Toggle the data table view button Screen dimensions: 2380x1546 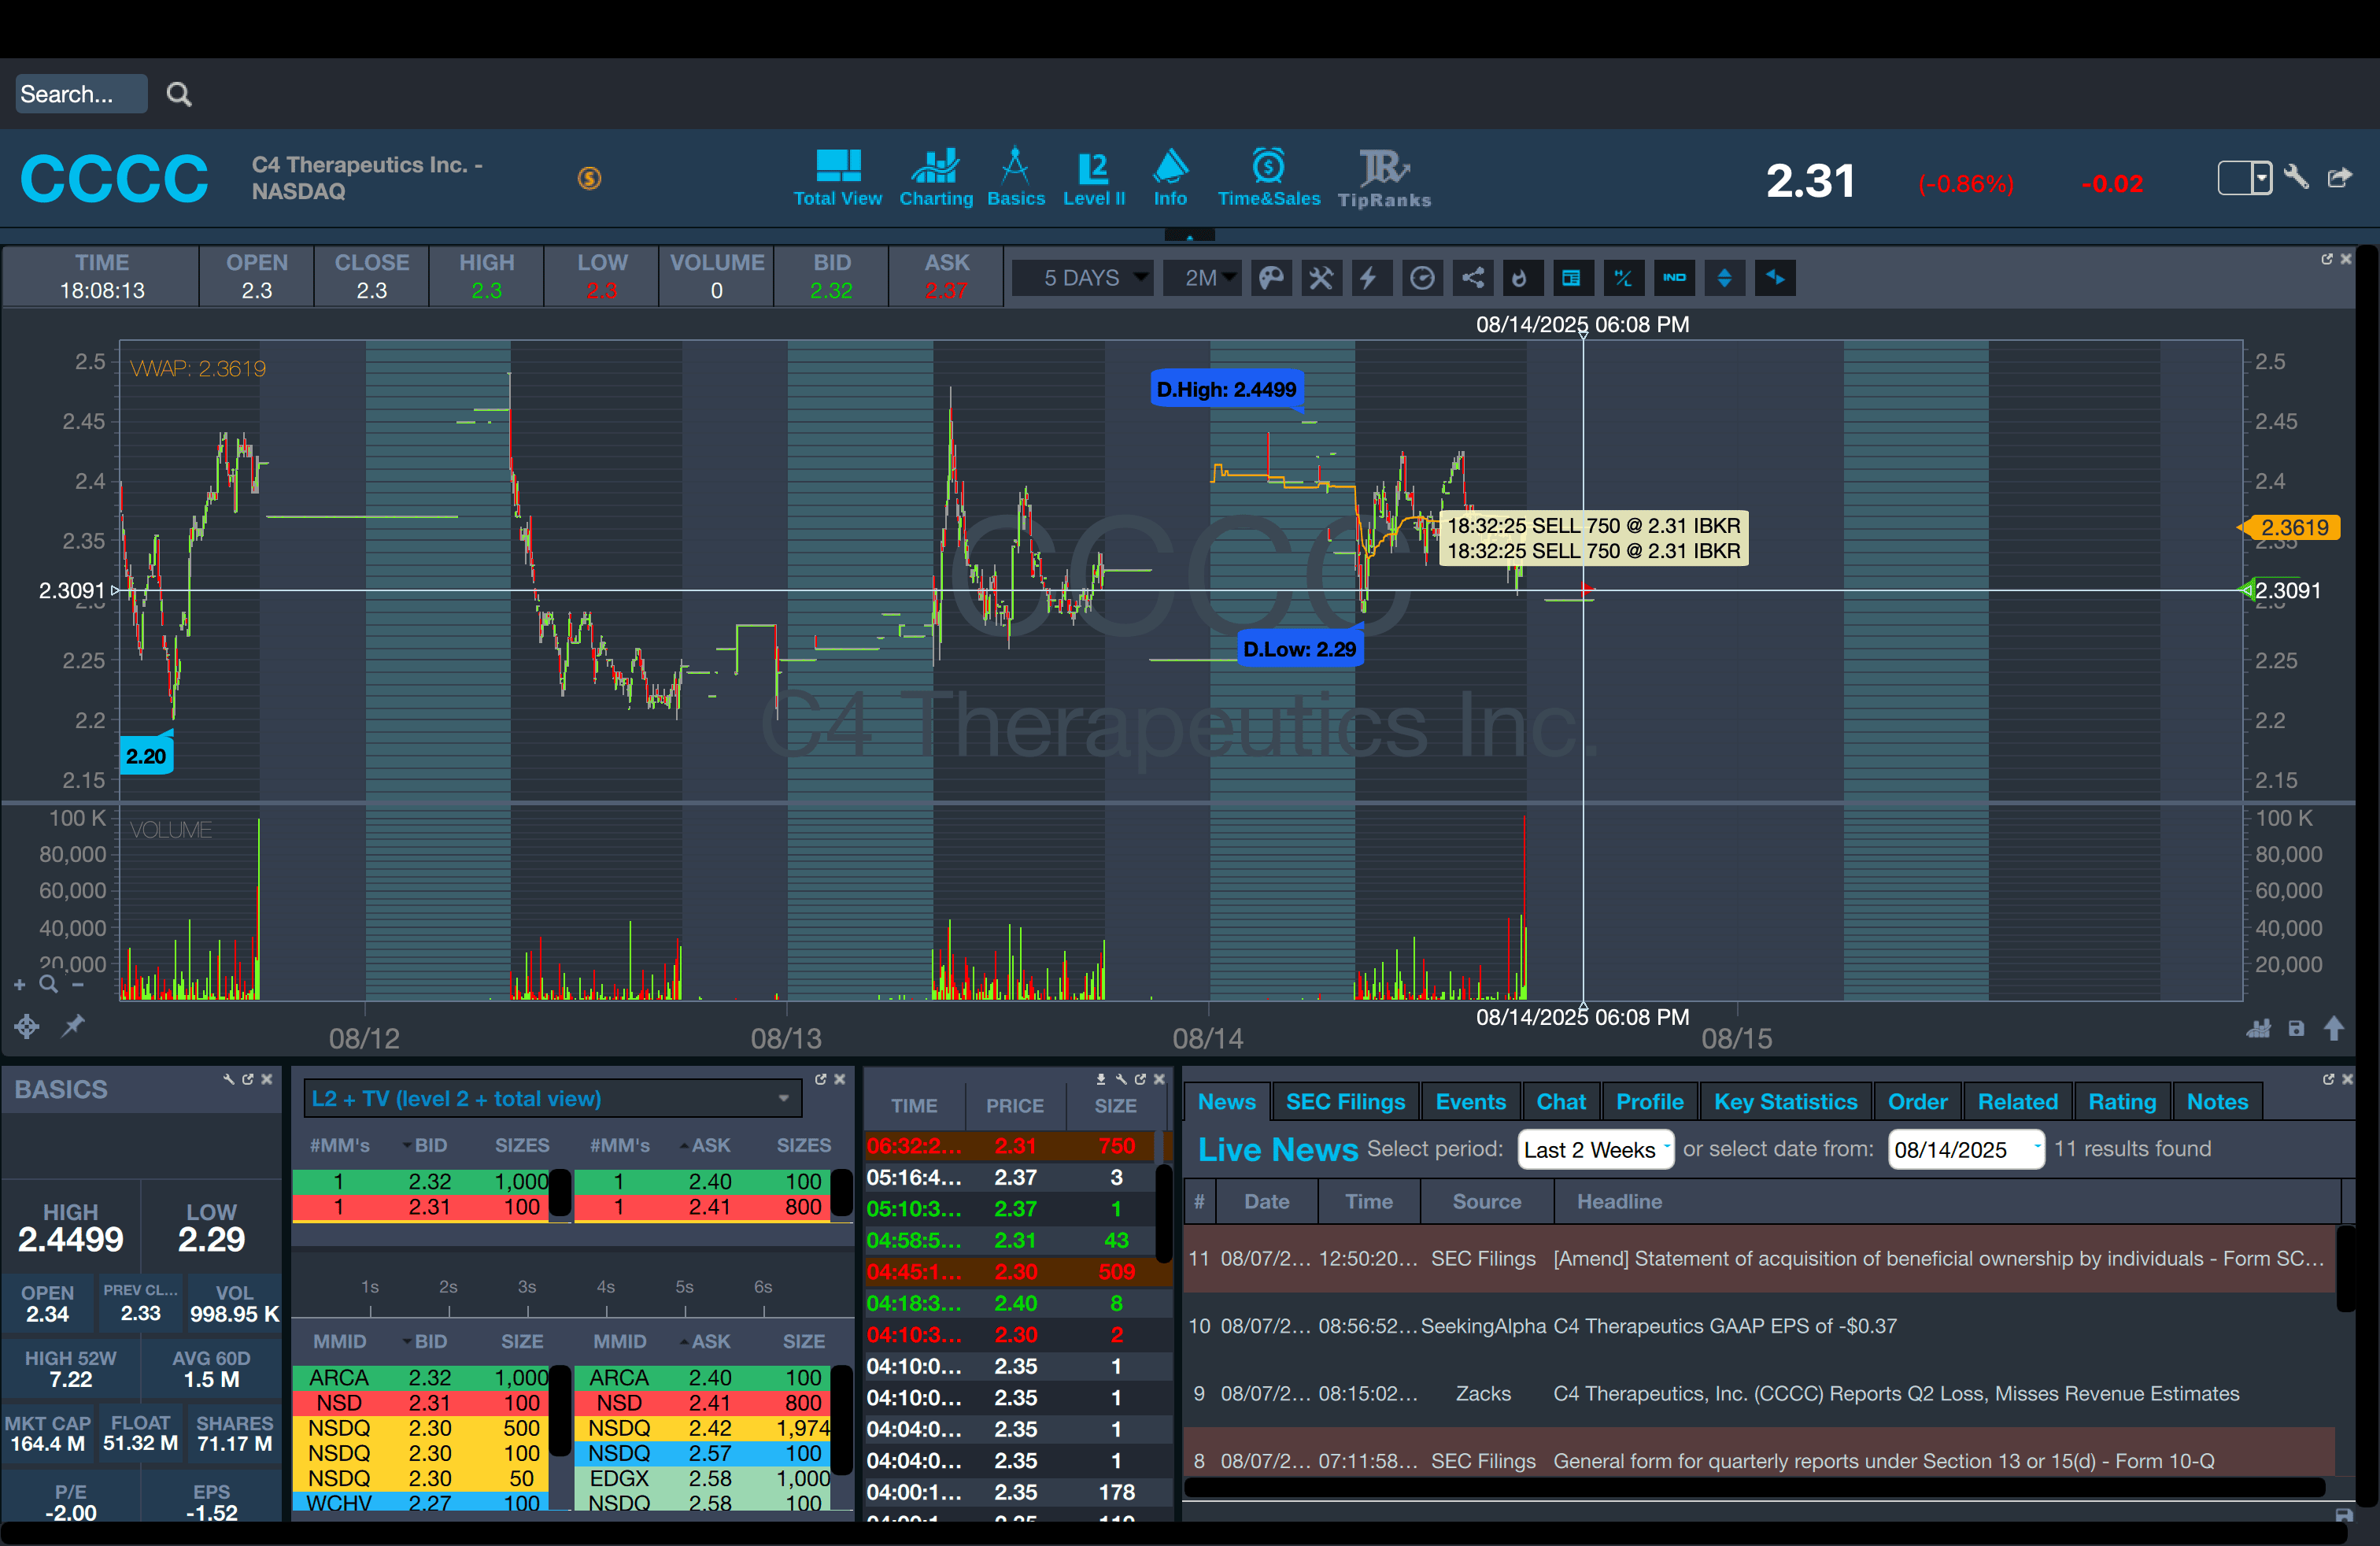point(1571,278)
